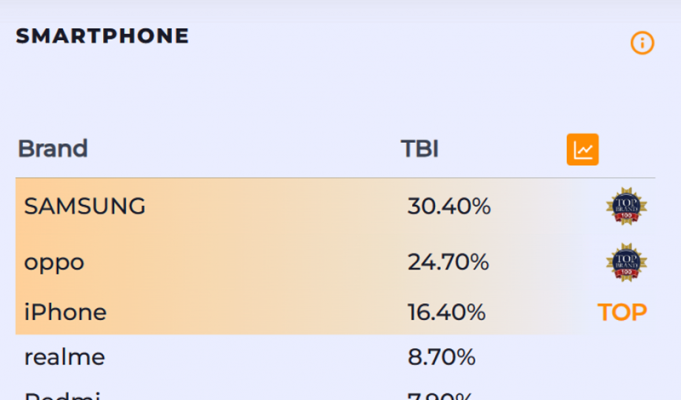The width and height of the screenshot is (681, 400).
Task: Click Samsung's 30.40% TBI value
Action: (449, 207)
